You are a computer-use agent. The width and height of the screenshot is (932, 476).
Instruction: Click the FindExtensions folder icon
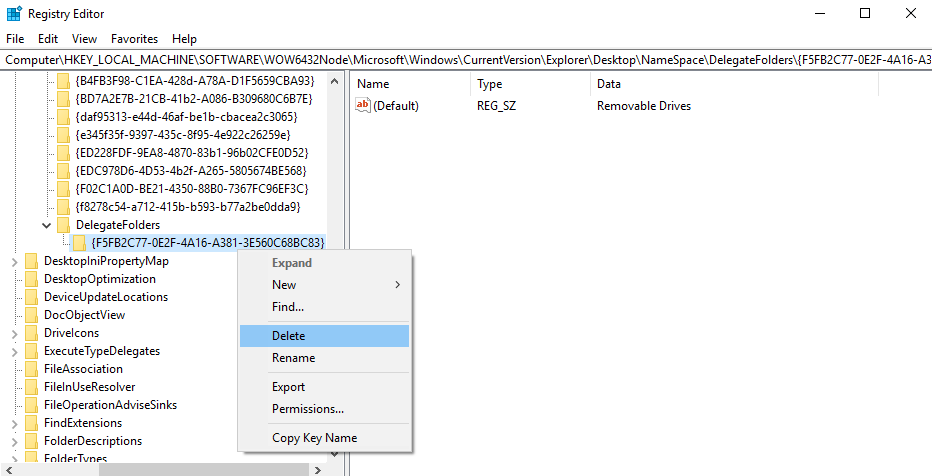pyautogui.click(x=32, y=423)
